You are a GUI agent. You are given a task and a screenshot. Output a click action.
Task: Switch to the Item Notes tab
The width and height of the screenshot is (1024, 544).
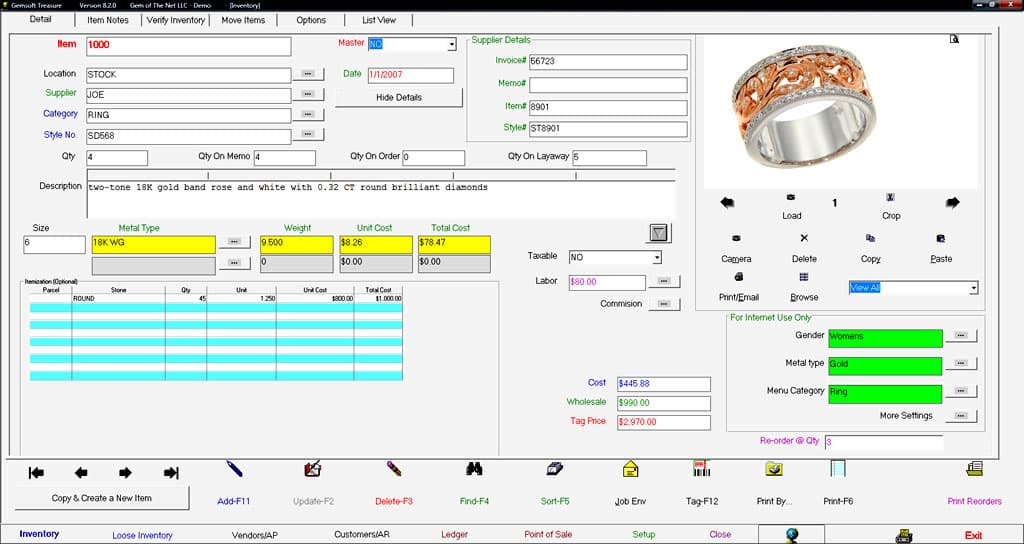point(108,20)
